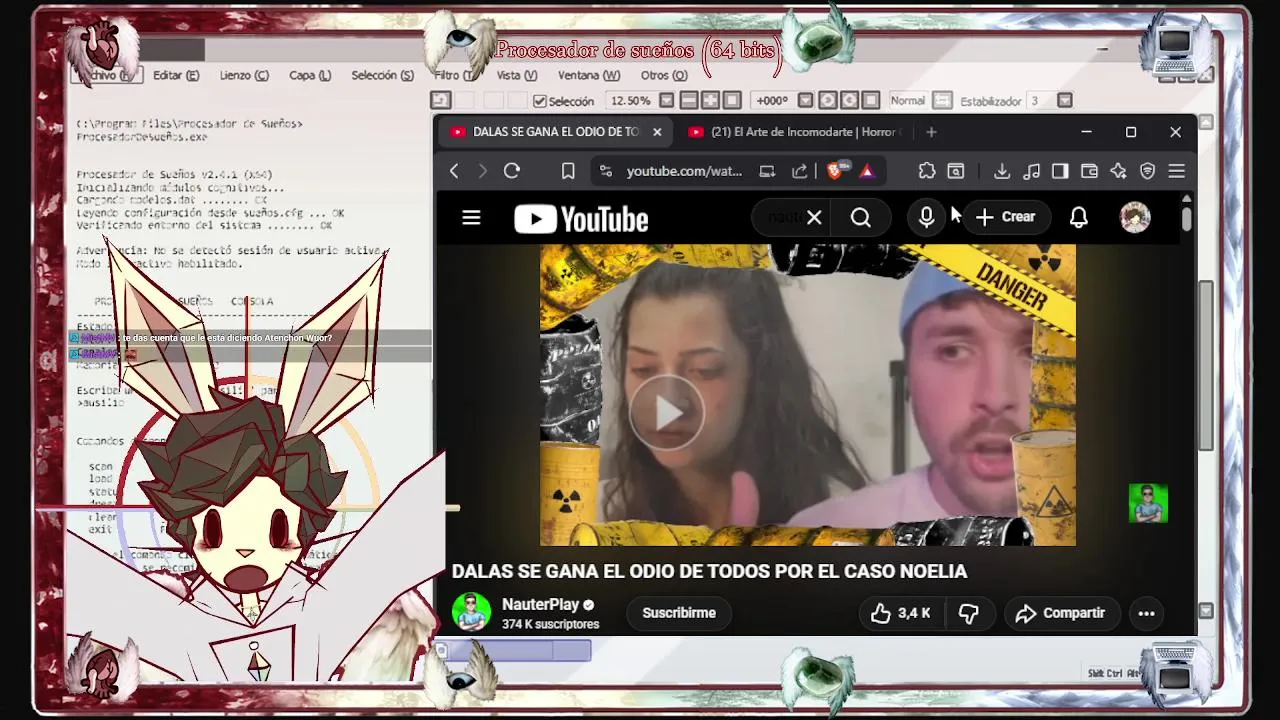Bookmark this page

pos(568,171)
